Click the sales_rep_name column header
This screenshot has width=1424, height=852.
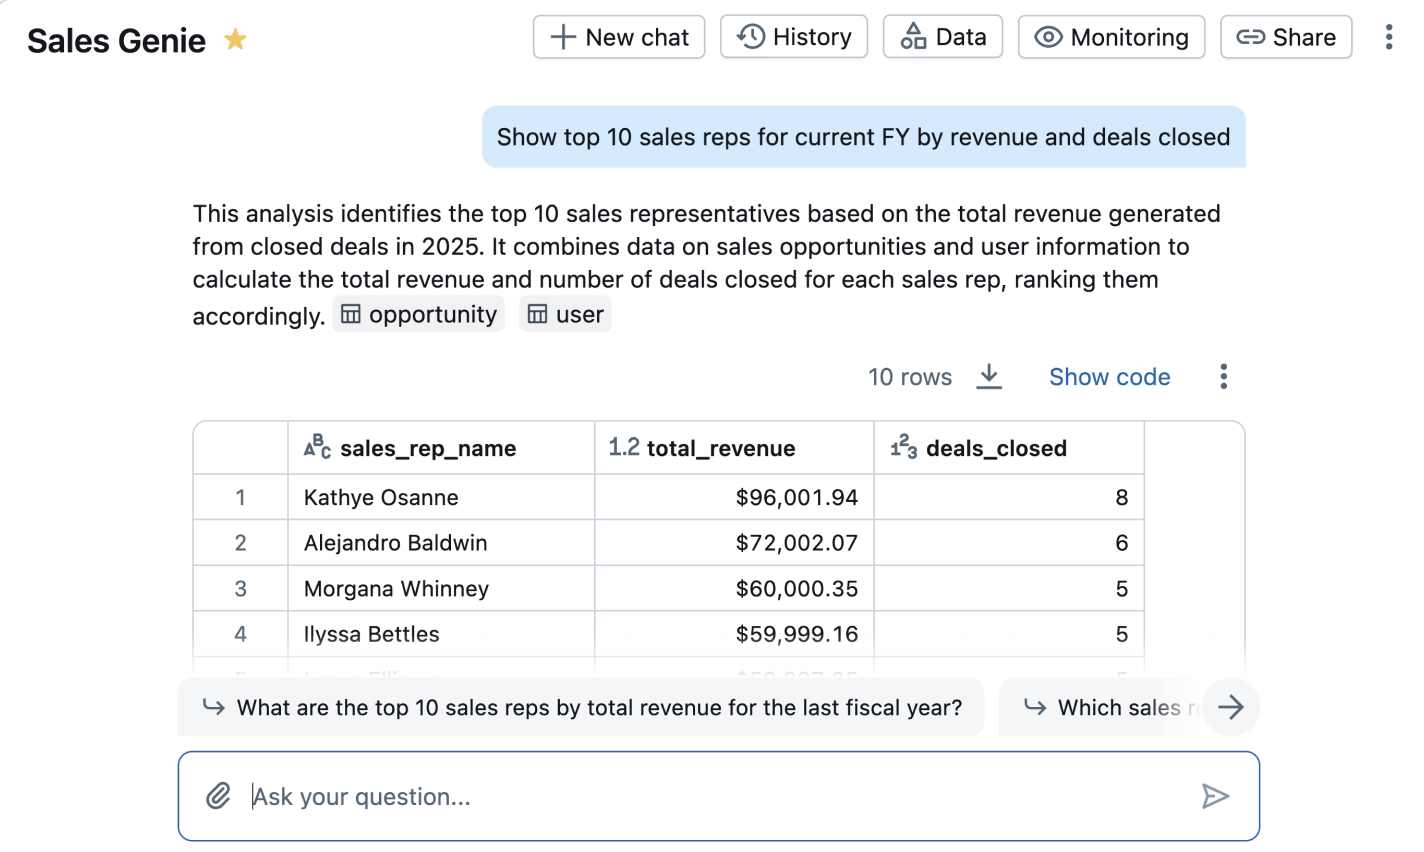[428, 448]
